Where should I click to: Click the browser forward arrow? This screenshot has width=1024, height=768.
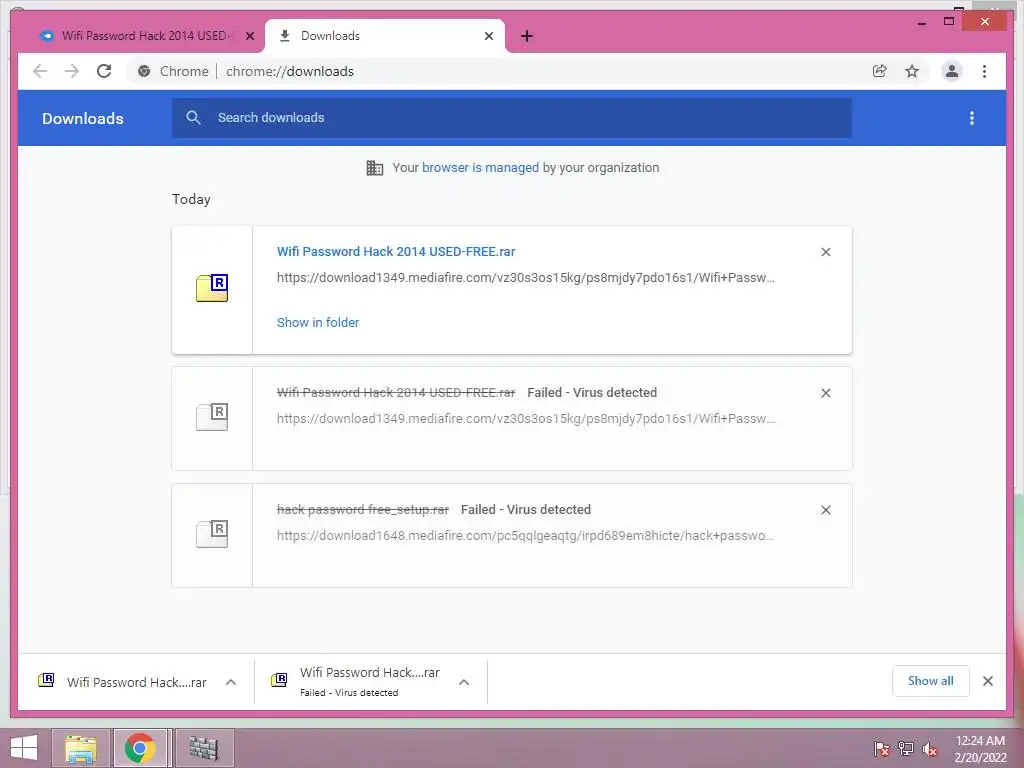click(x=72, y=71)
